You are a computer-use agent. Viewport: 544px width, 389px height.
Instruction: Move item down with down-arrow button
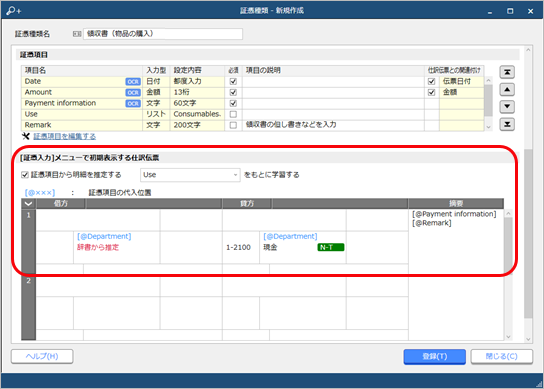tap(507, 107)
